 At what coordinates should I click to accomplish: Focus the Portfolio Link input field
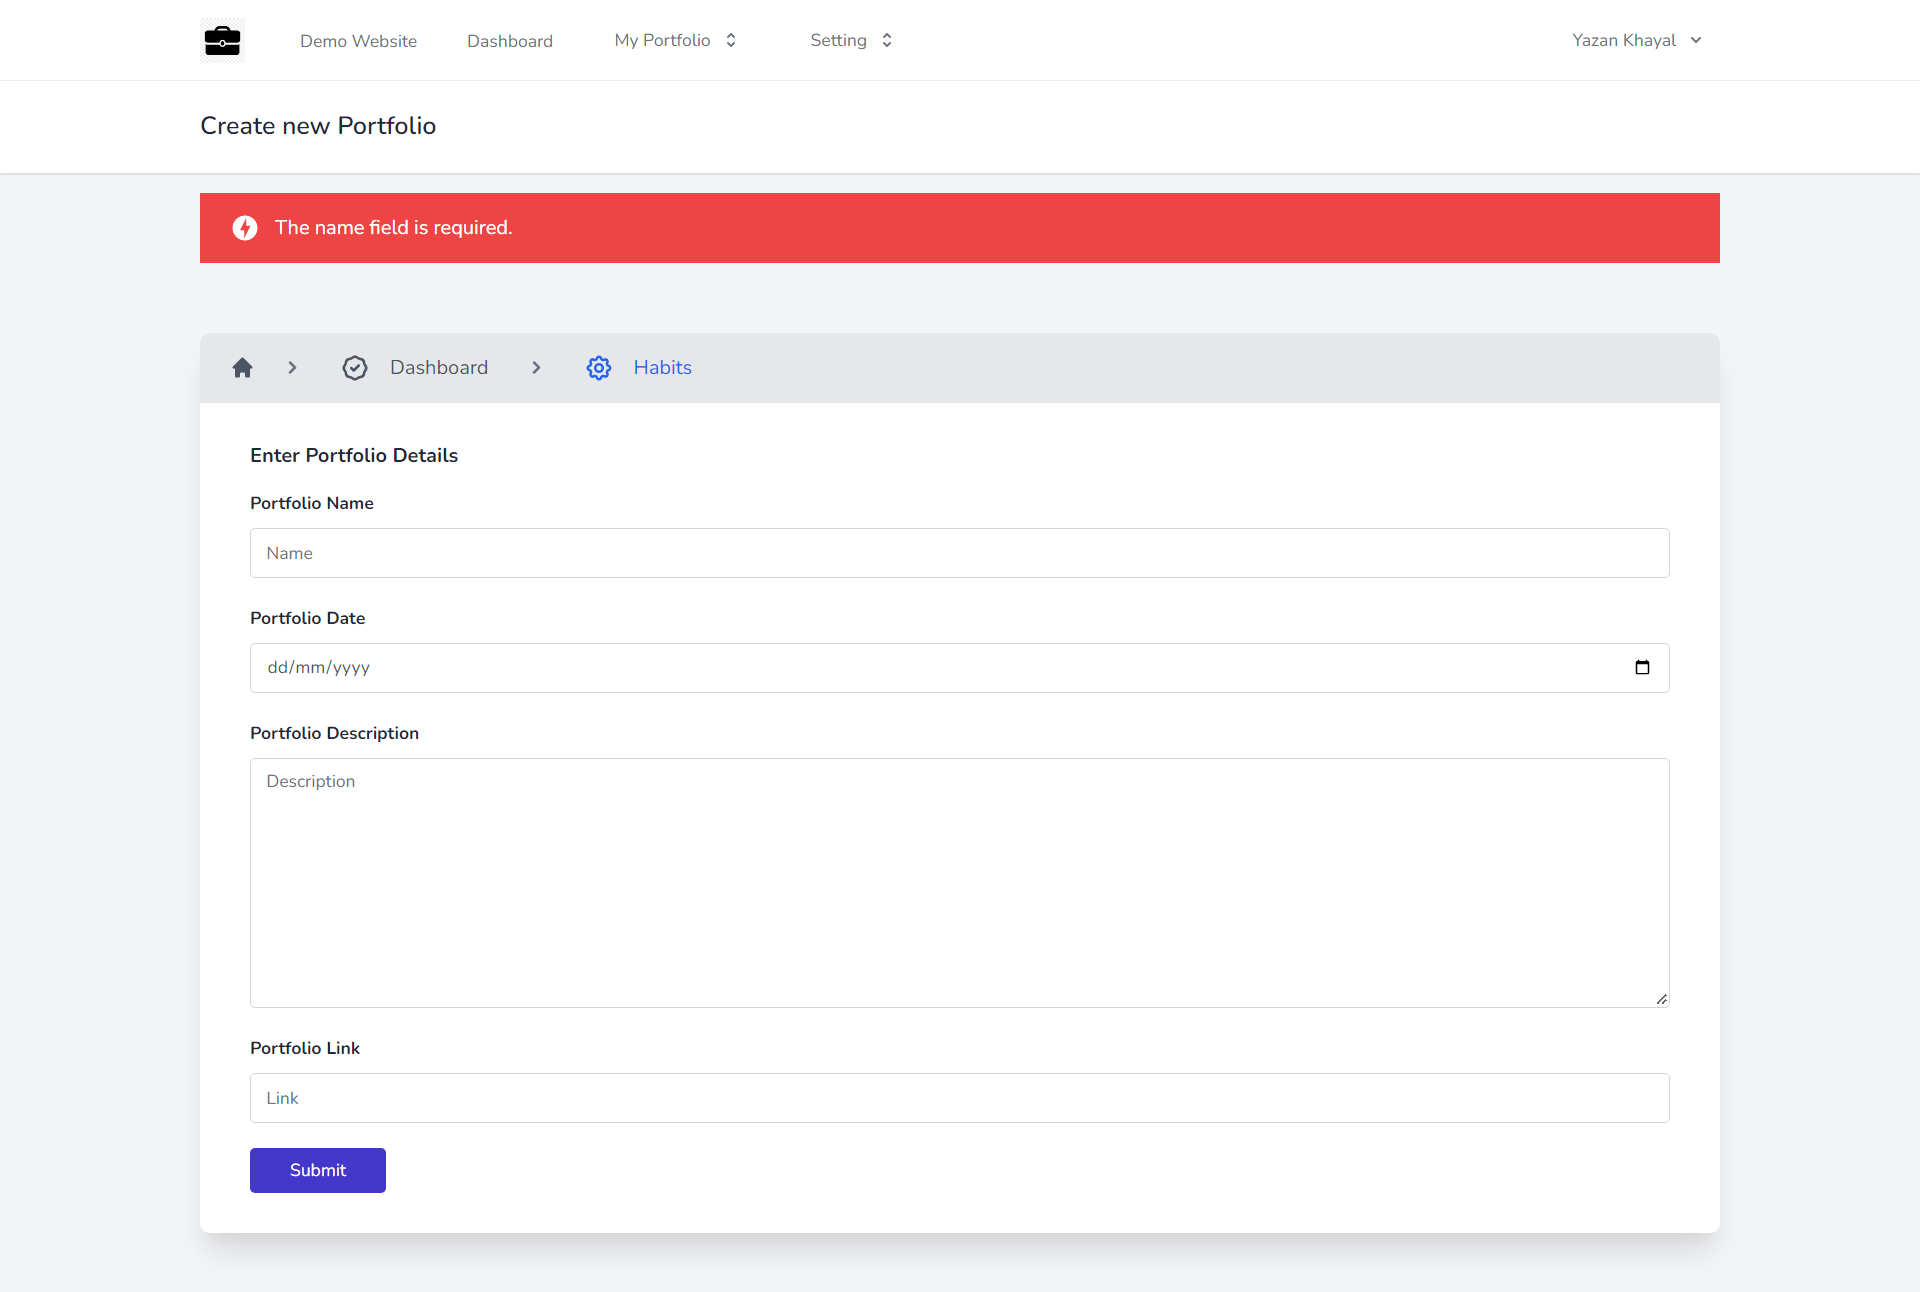(x=960, y=1098)
